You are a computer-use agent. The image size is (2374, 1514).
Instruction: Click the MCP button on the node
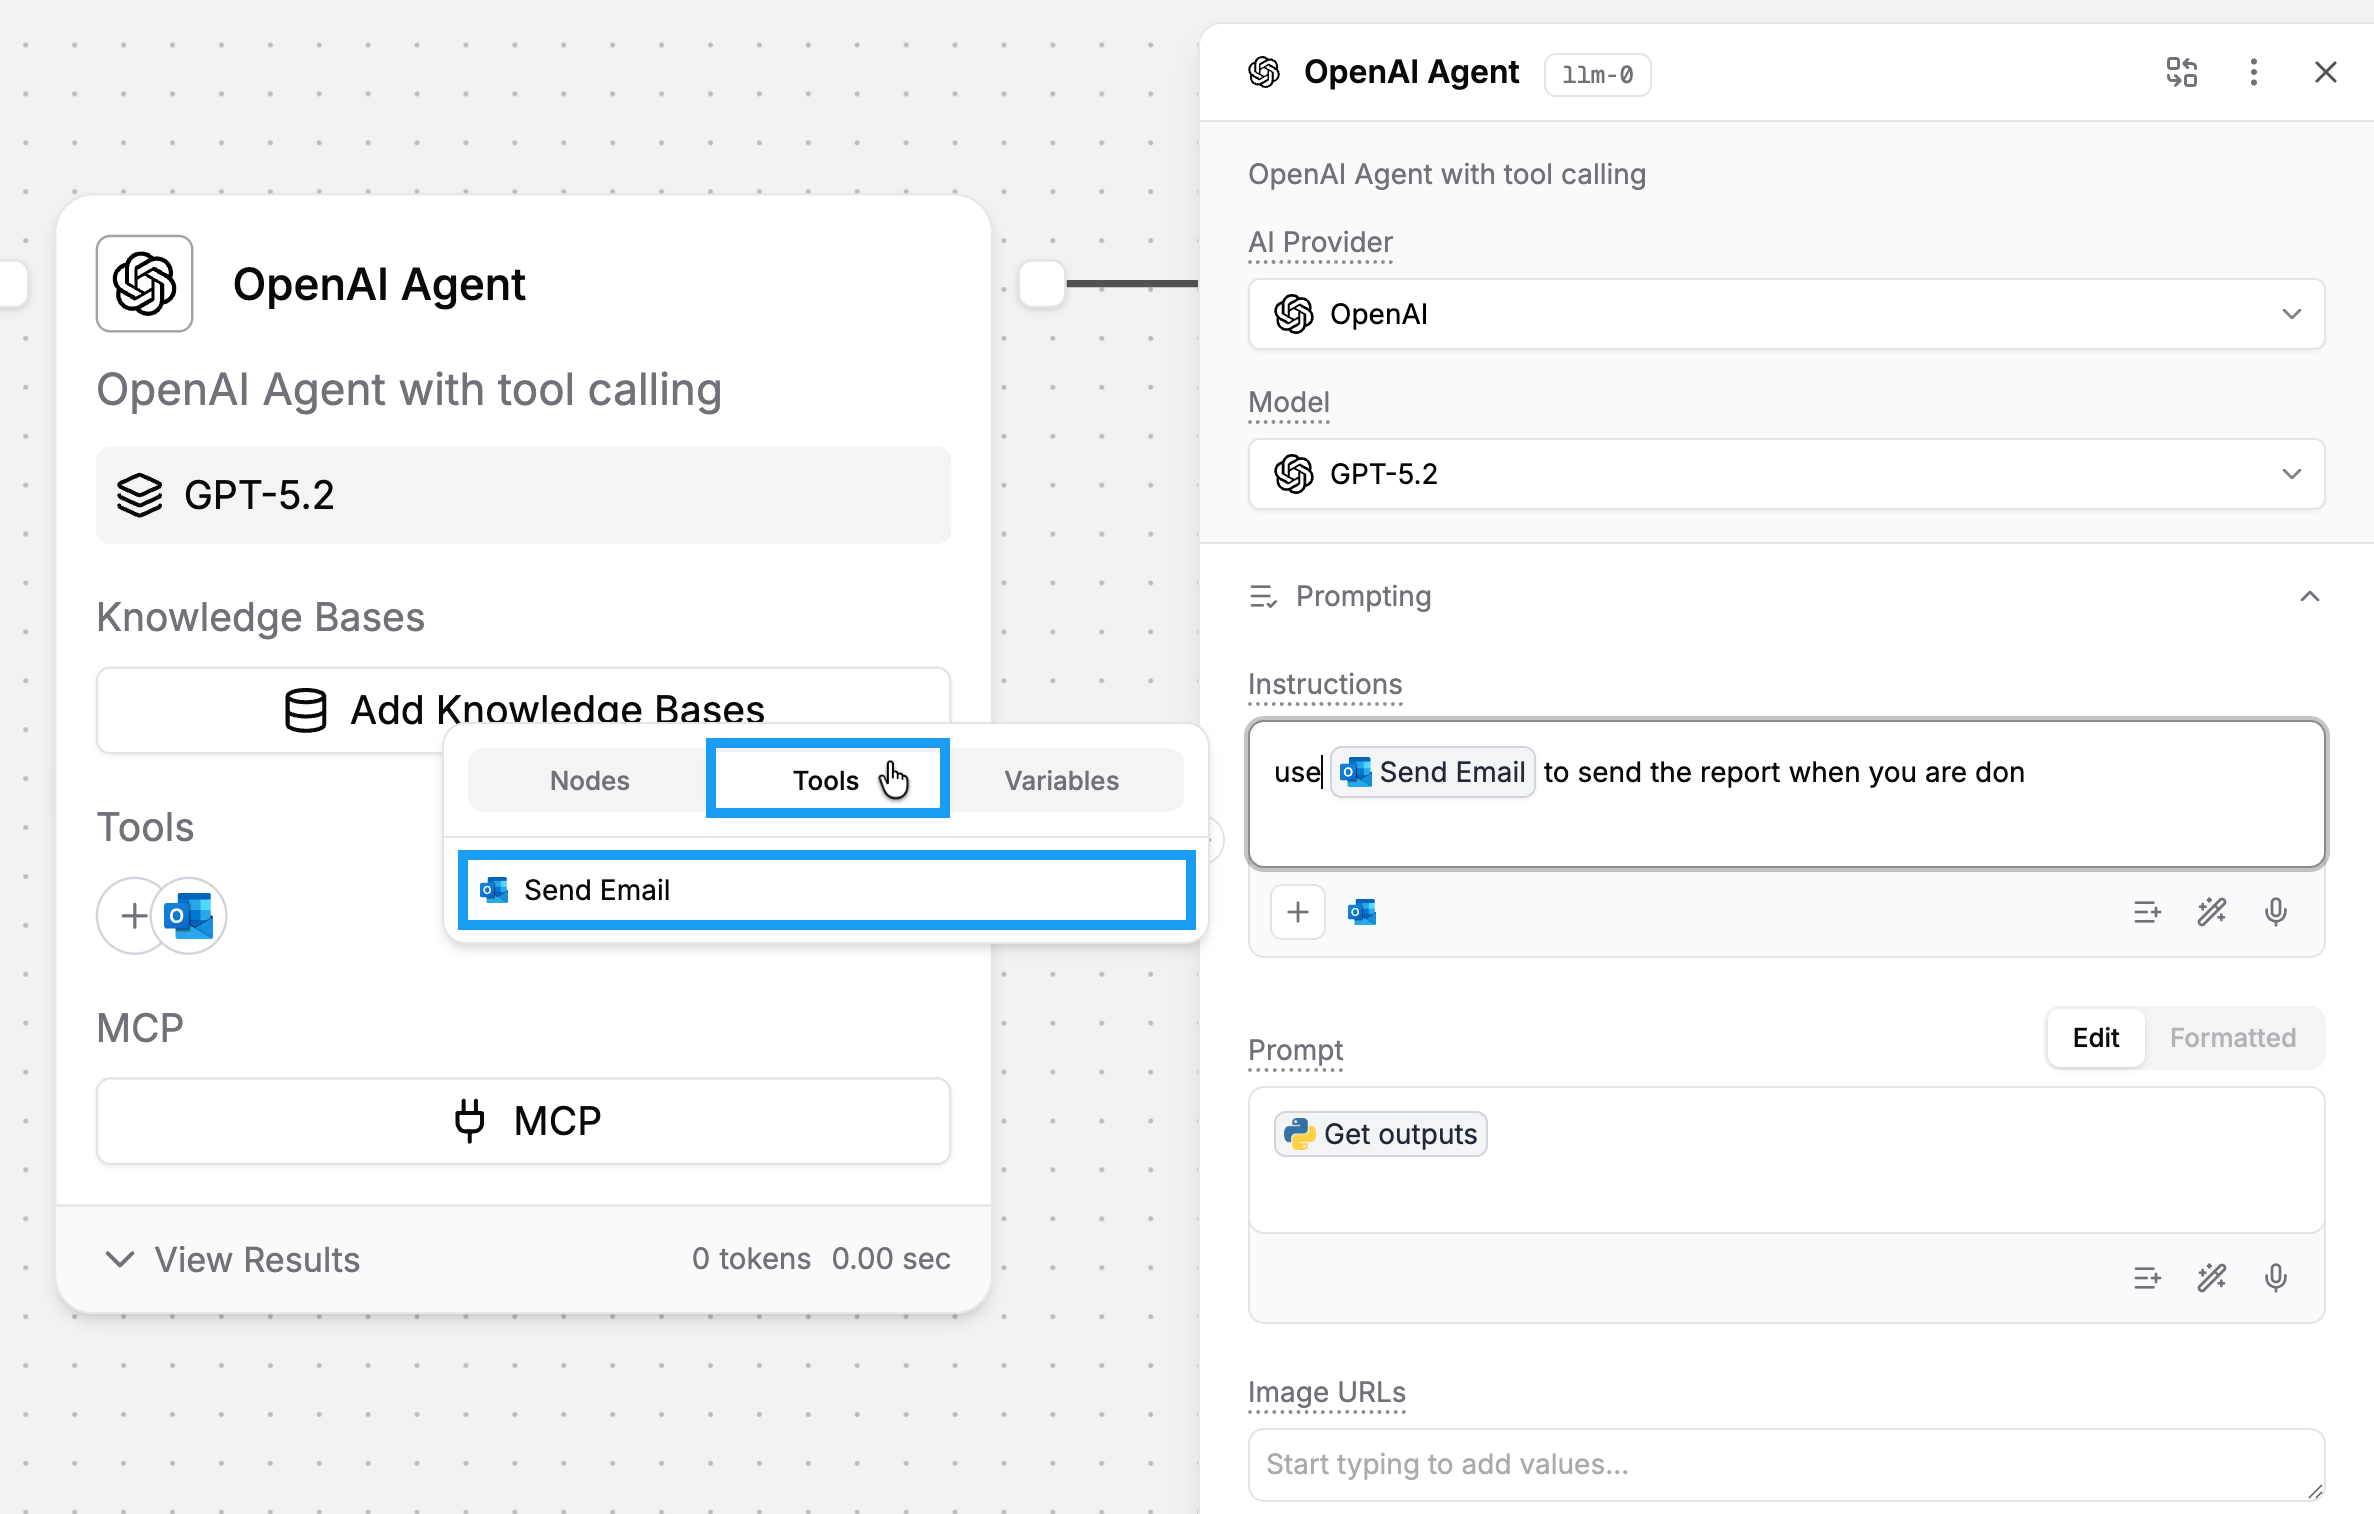point(523,1121)
